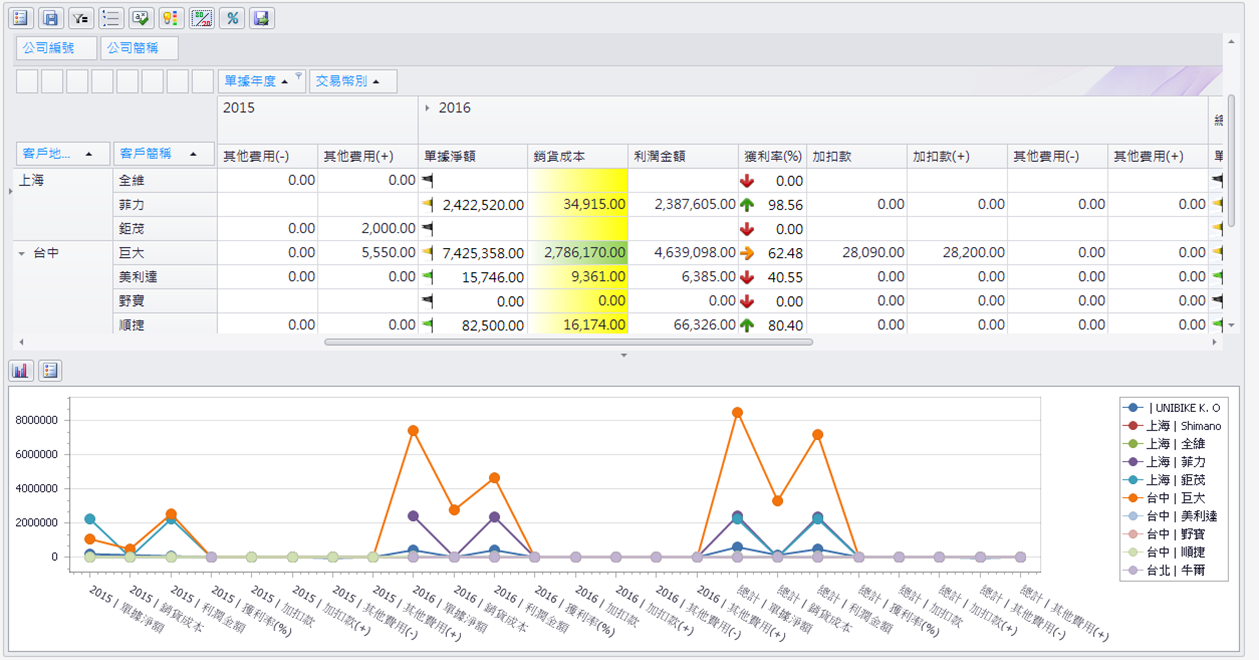Image resolution: width=1259 pixels, height=660 pixels.
Task: Click the 公司簡稱 filter field button
Action: pos(139,48)
